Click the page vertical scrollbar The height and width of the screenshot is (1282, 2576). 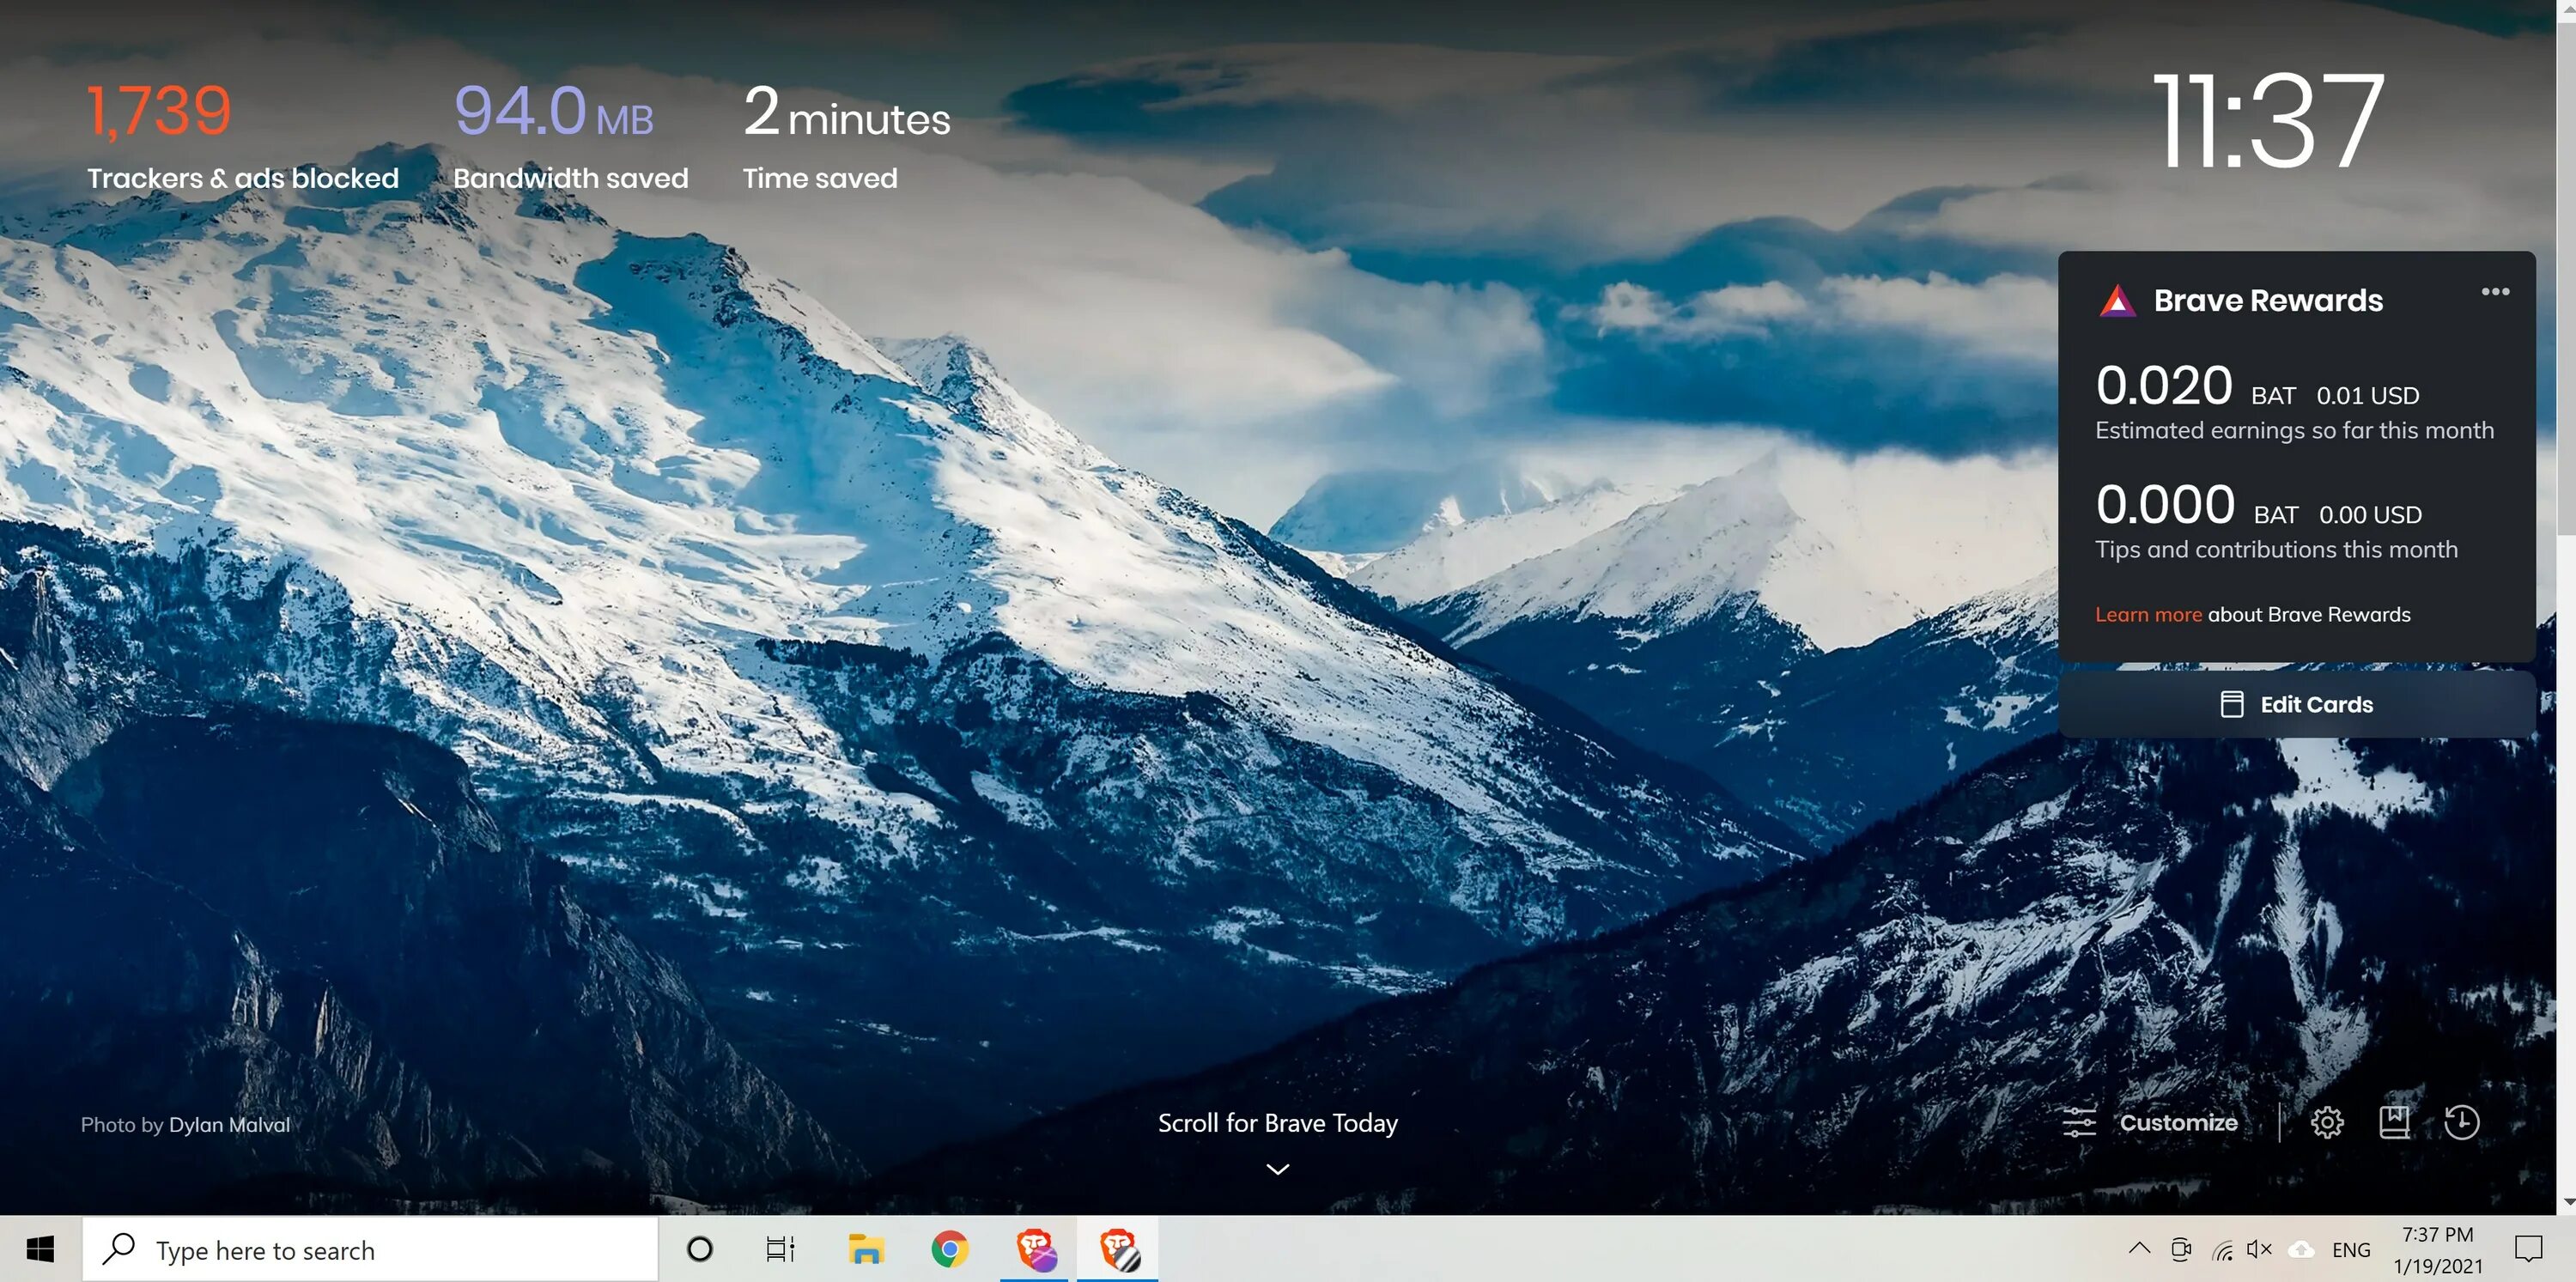point(2566,280)
